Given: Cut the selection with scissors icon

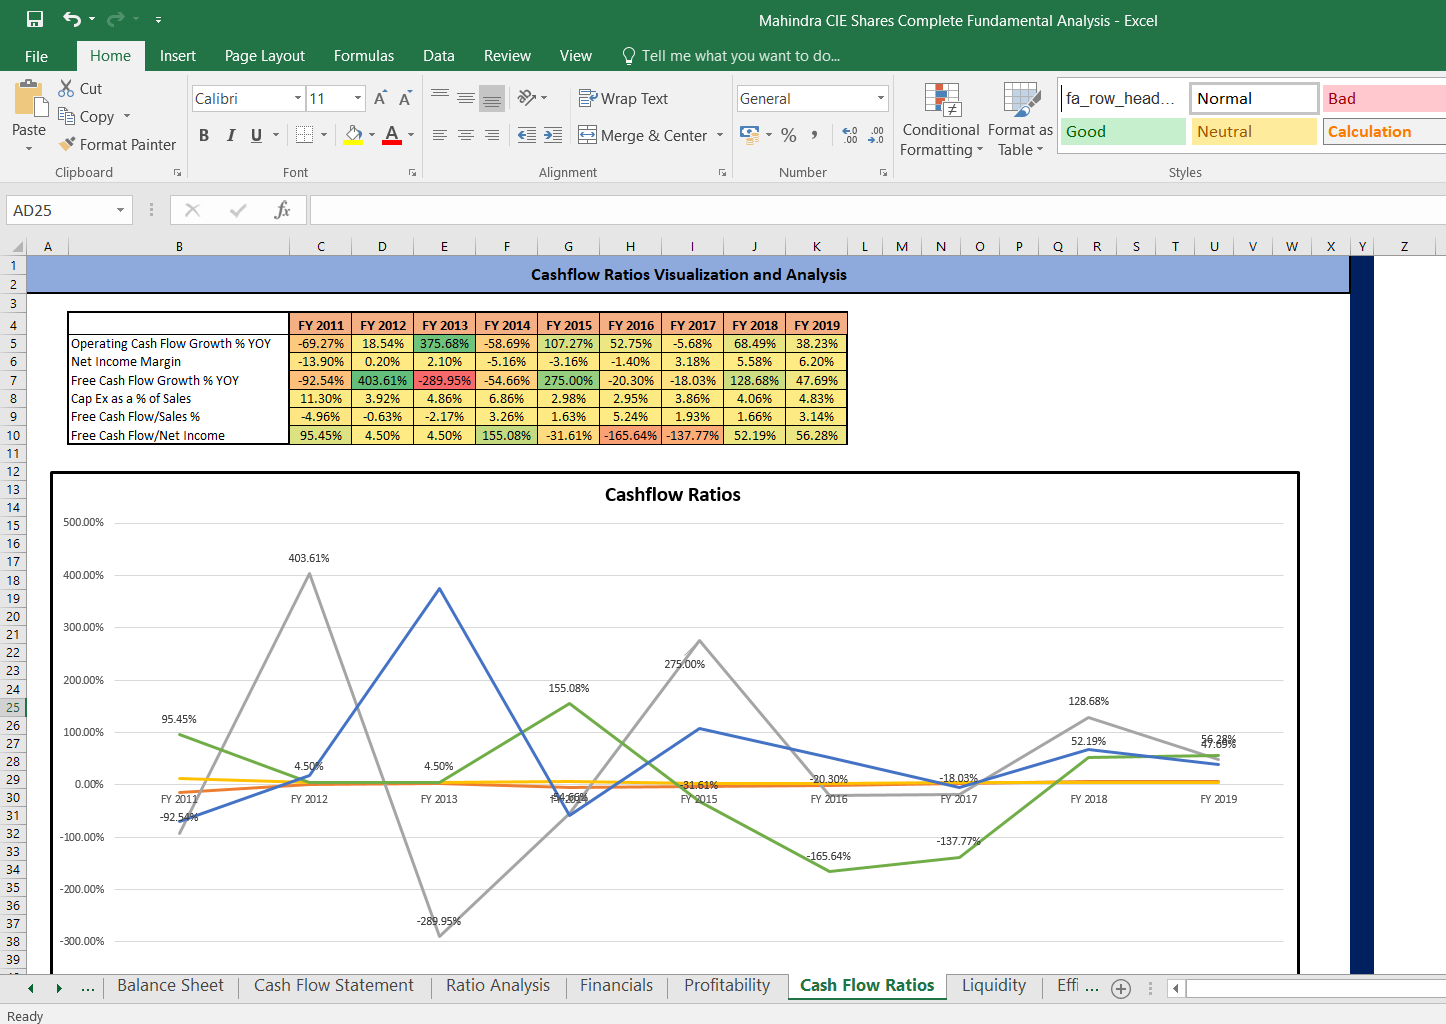Looking at the screenshot, I should pyautogui.click(x=67, y=88).
